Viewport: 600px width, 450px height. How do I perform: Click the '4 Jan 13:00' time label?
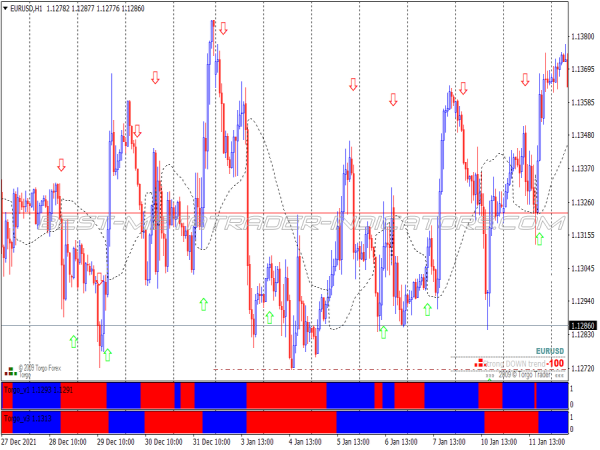[x=305, y=442]
